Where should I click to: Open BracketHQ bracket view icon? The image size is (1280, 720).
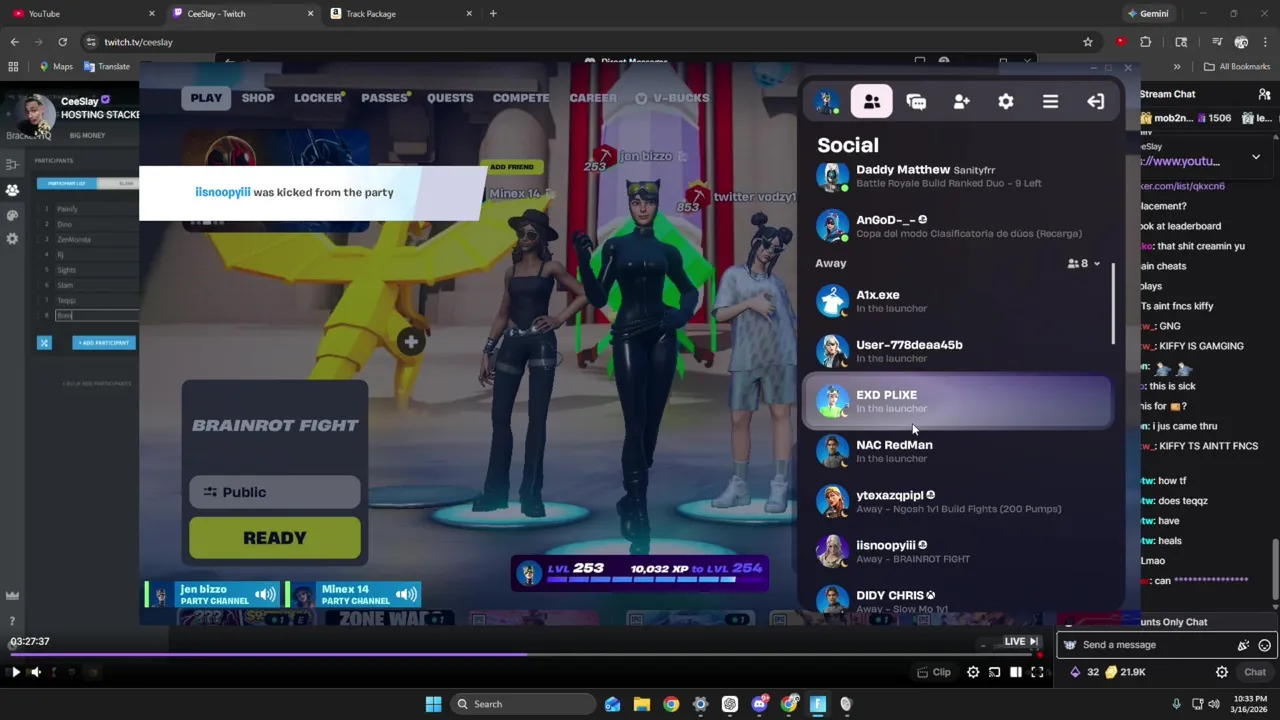pyautogui.click(x=12, y=164)
